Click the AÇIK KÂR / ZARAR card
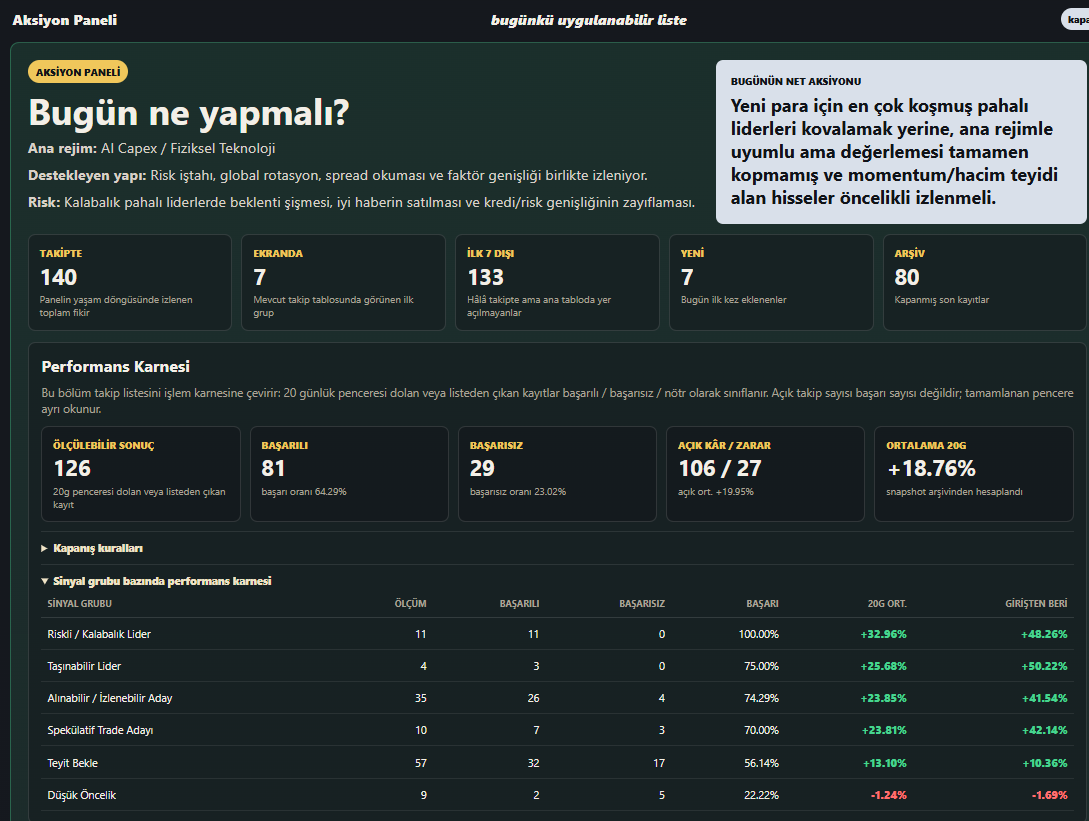Screen dimensions: 1089x821 coord(765,474)
